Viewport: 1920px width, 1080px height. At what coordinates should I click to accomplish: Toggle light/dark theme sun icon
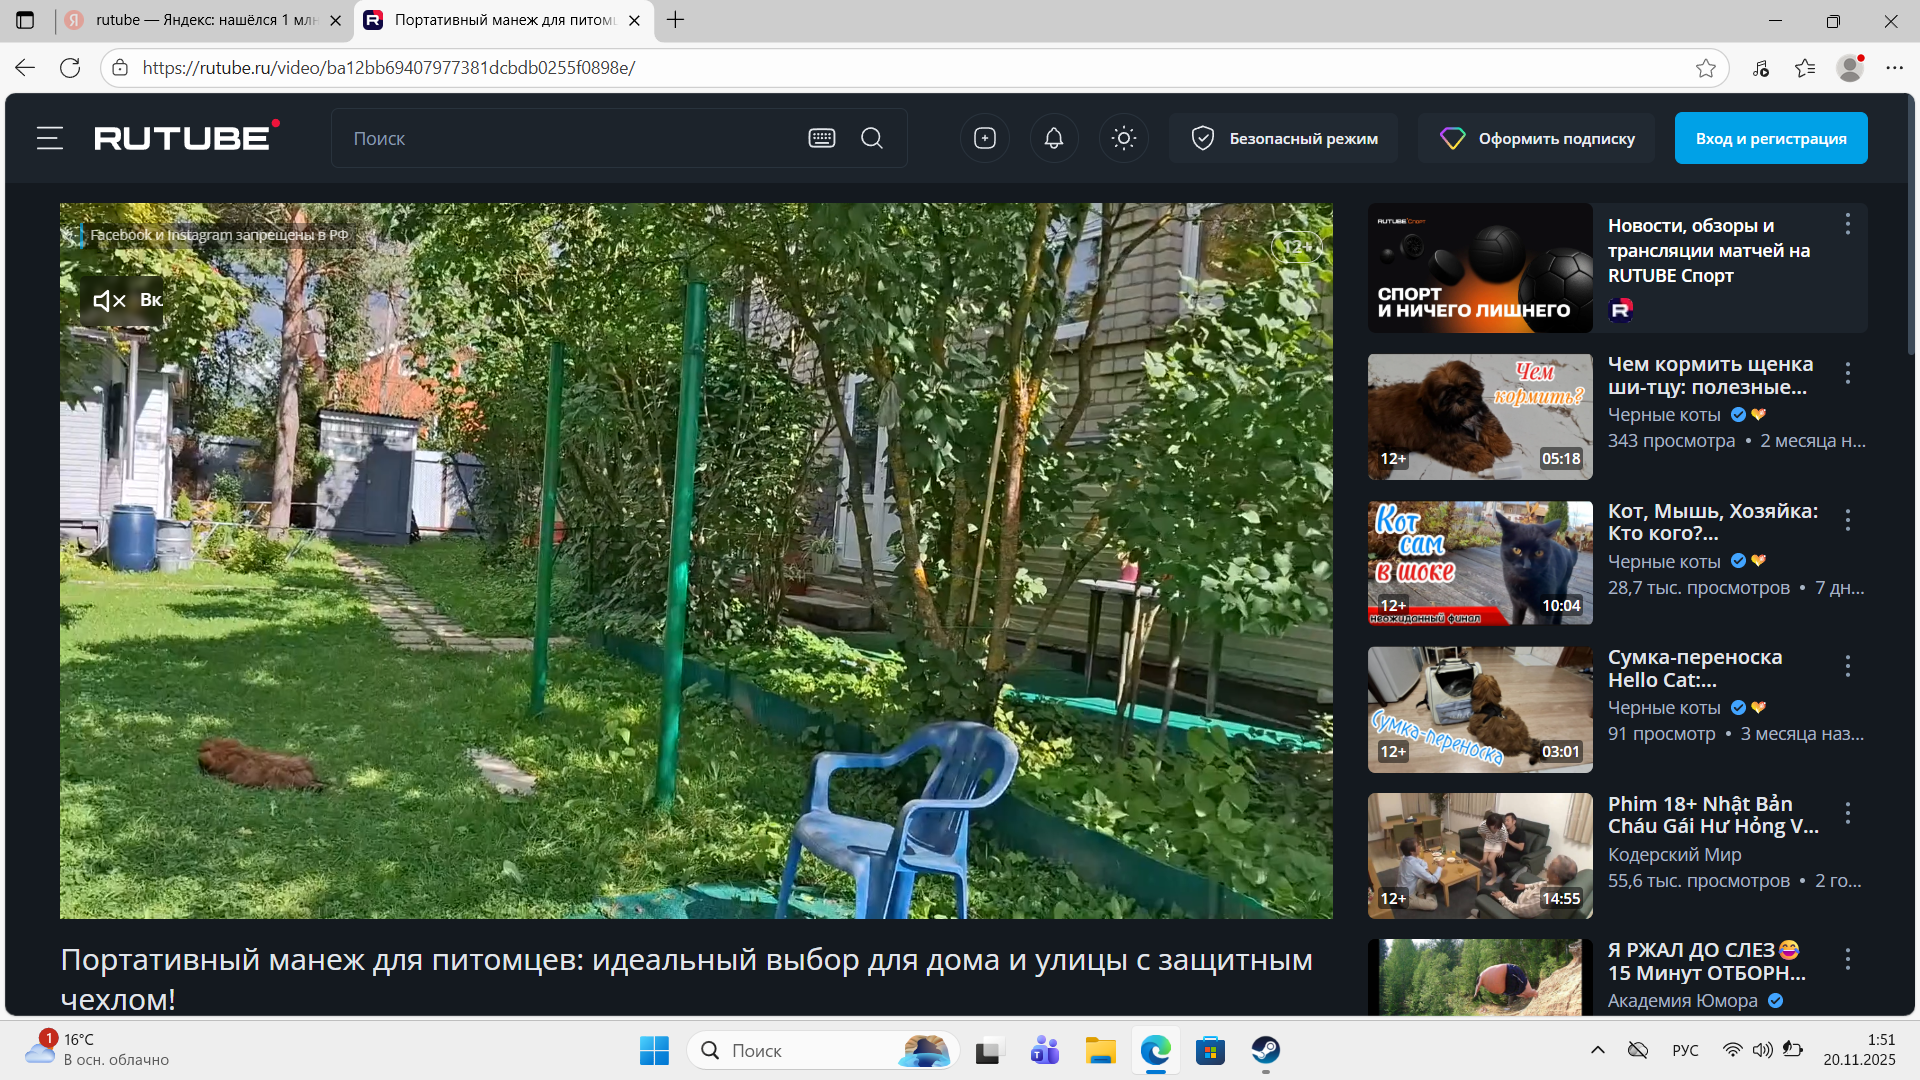(x=1124, y=138)
